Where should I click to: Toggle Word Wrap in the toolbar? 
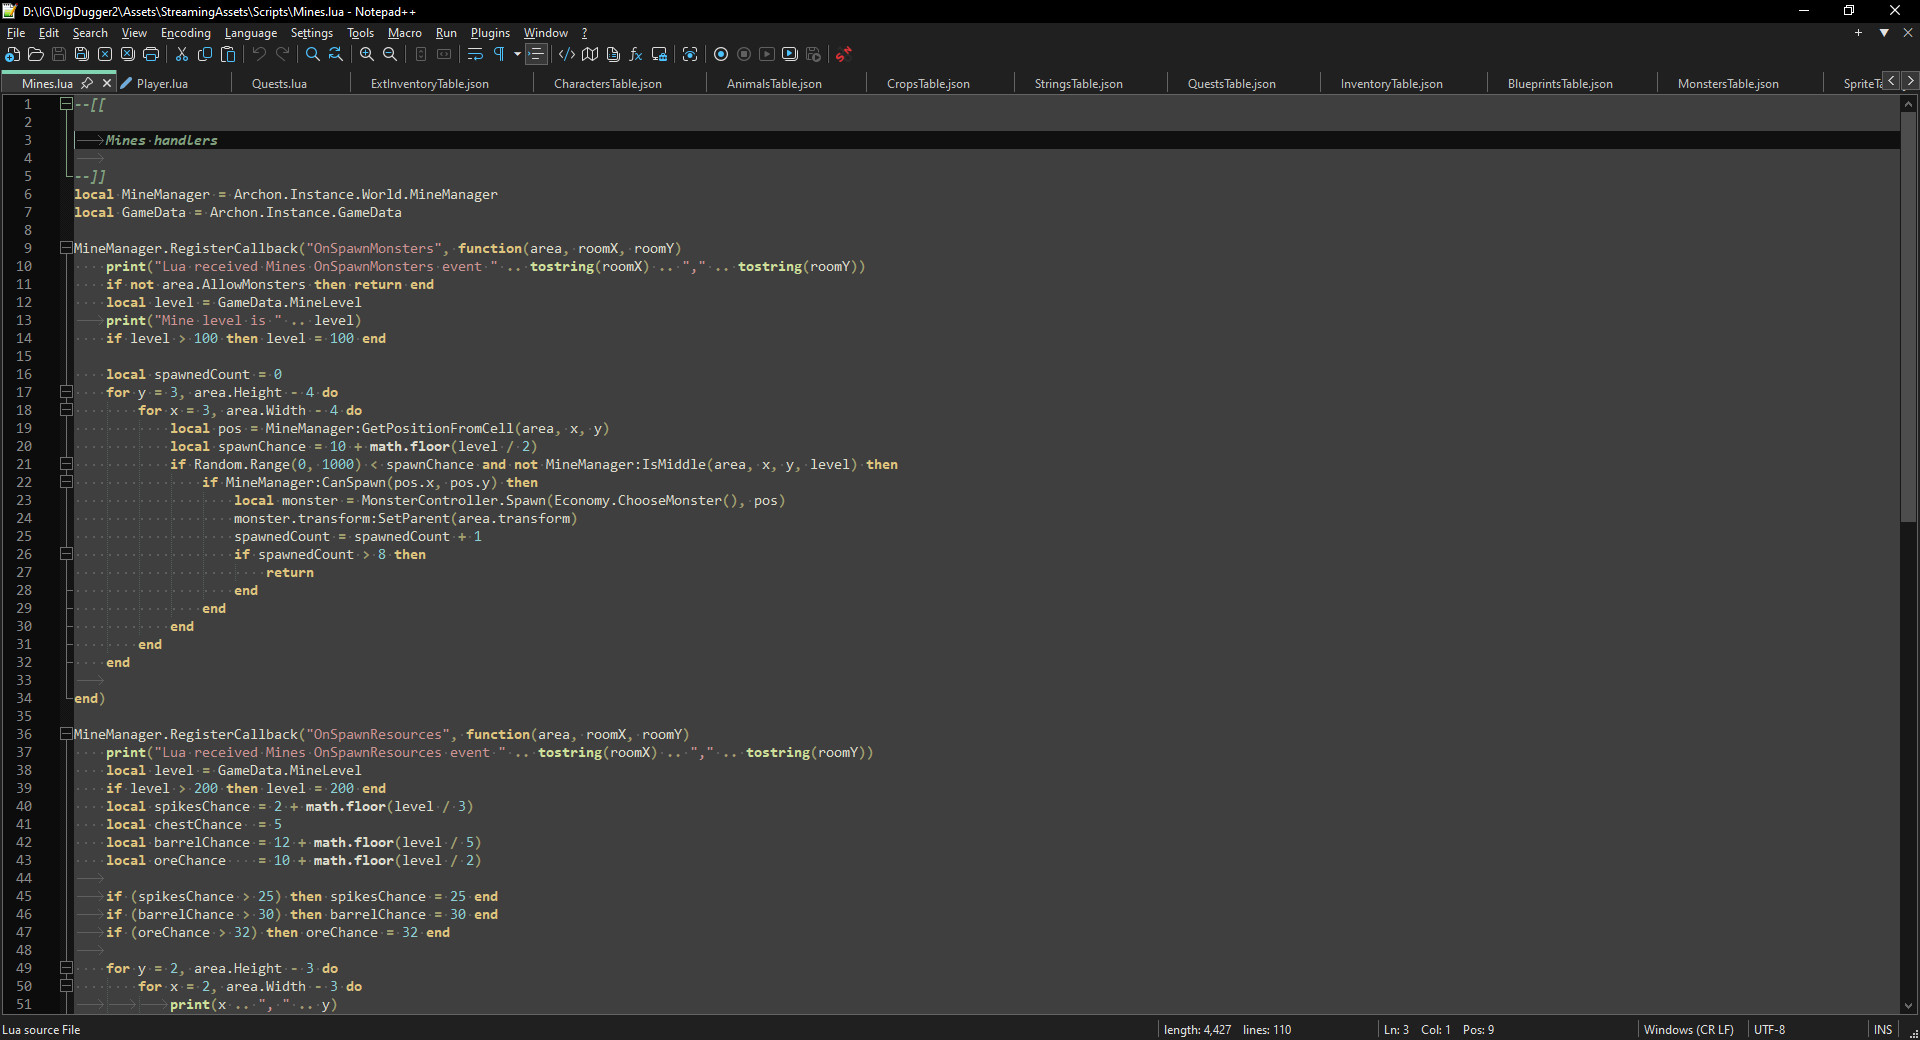[475, 54]
